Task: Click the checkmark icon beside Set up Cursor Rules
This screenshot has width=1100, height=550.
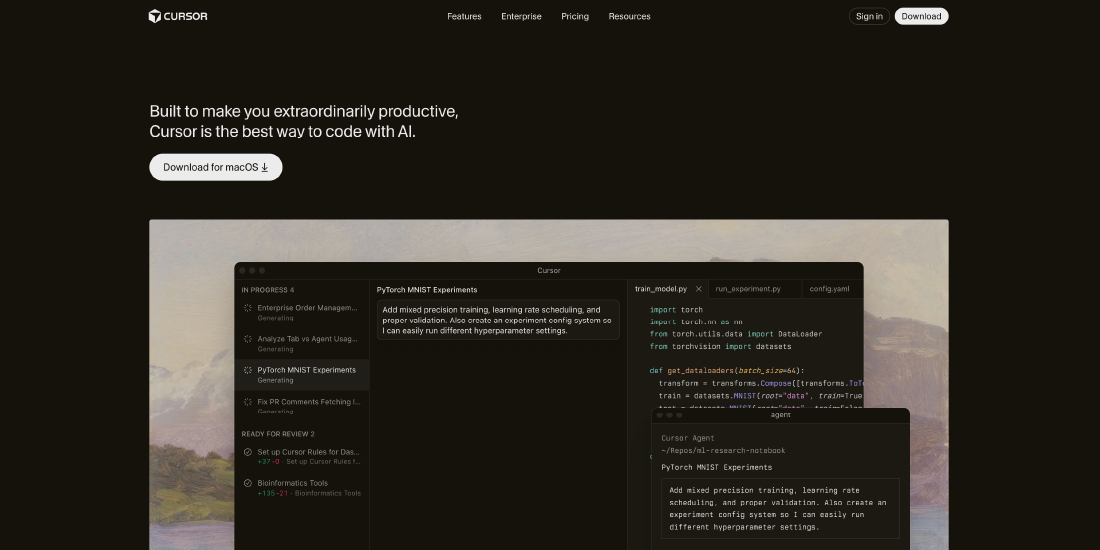Action: tap(248, 452)
